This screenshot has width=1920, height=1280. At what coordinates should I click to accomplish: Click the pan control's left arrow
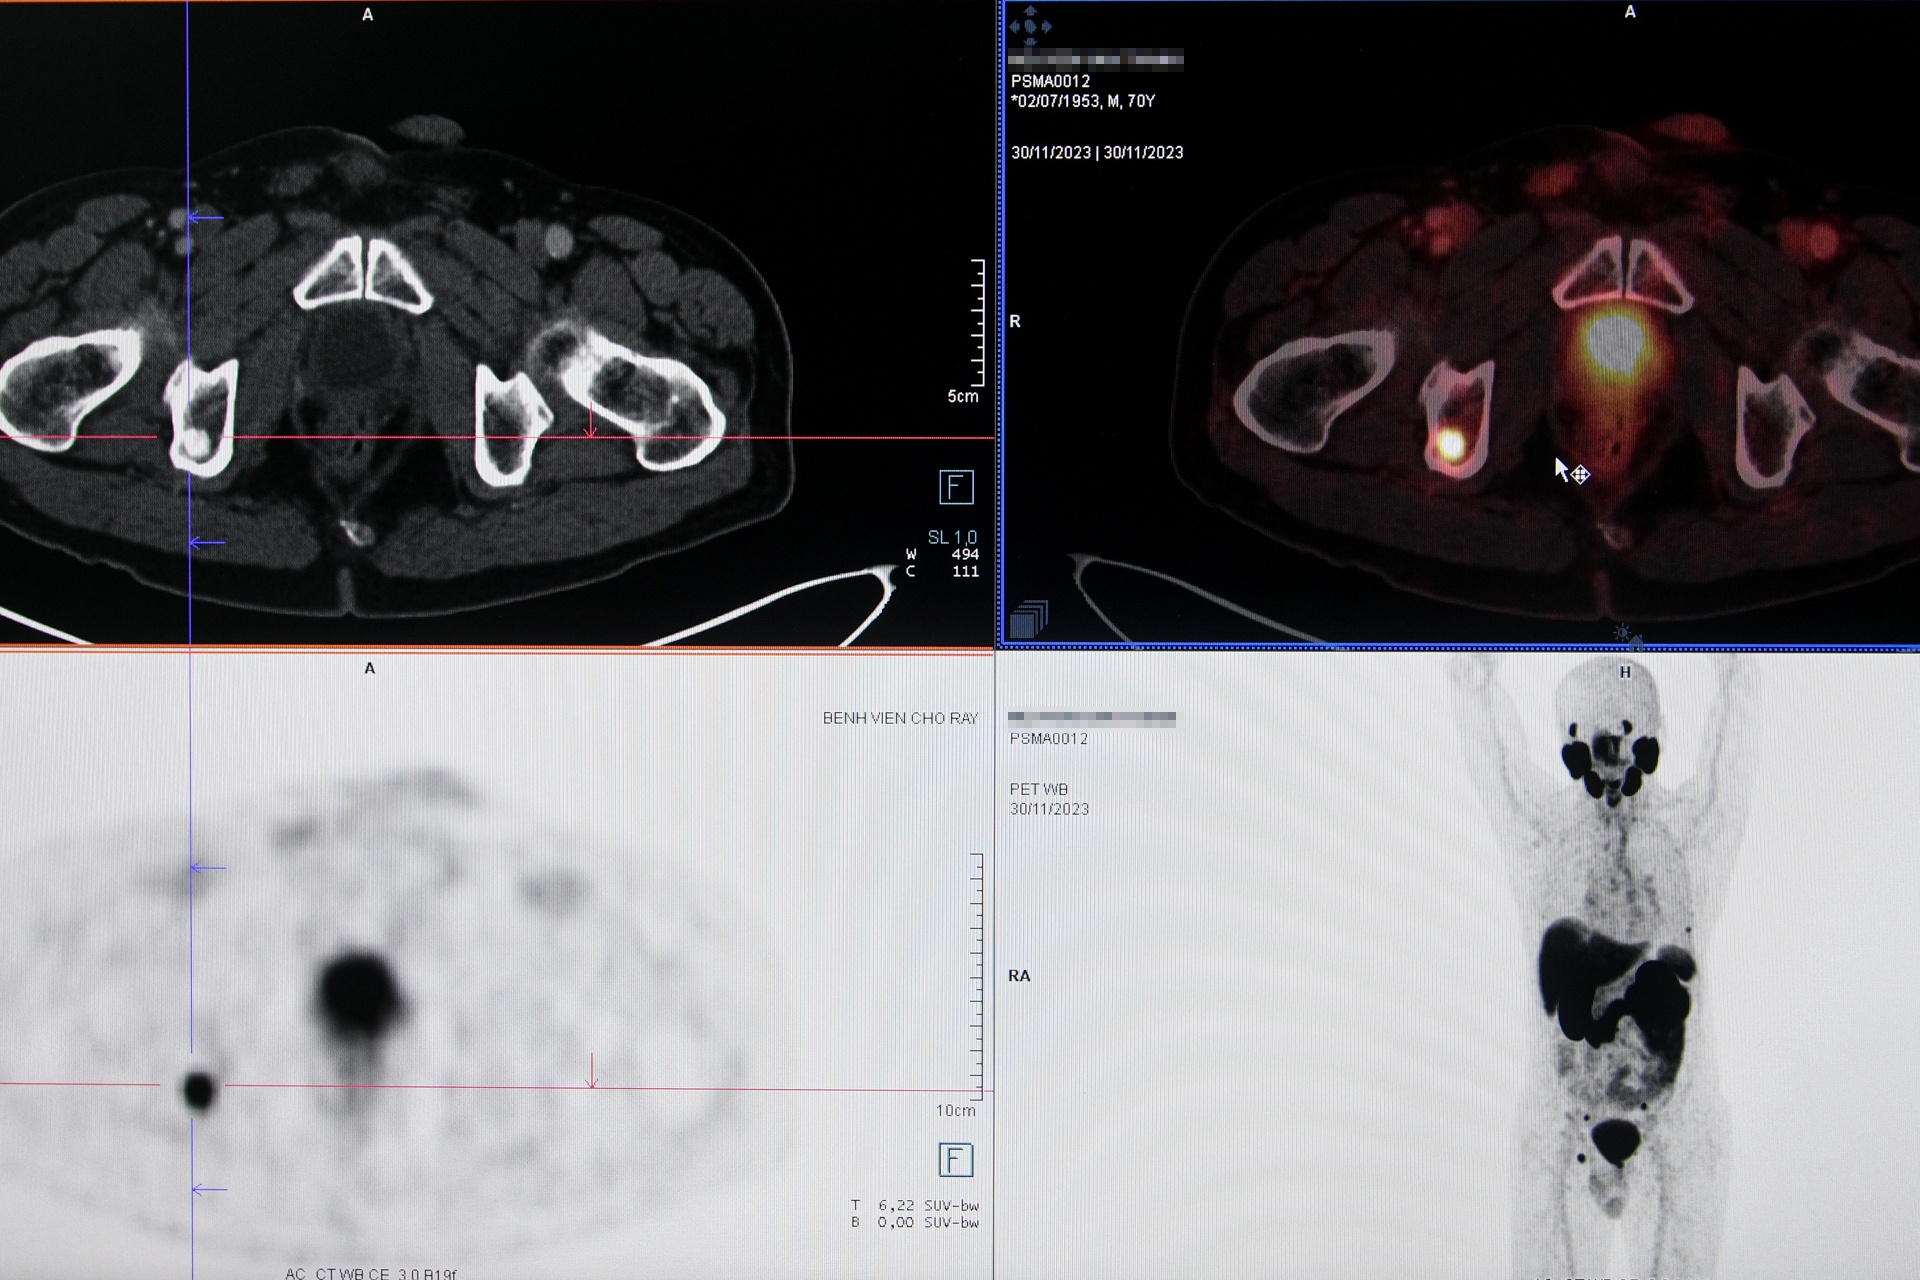(x=1014, y=27)
